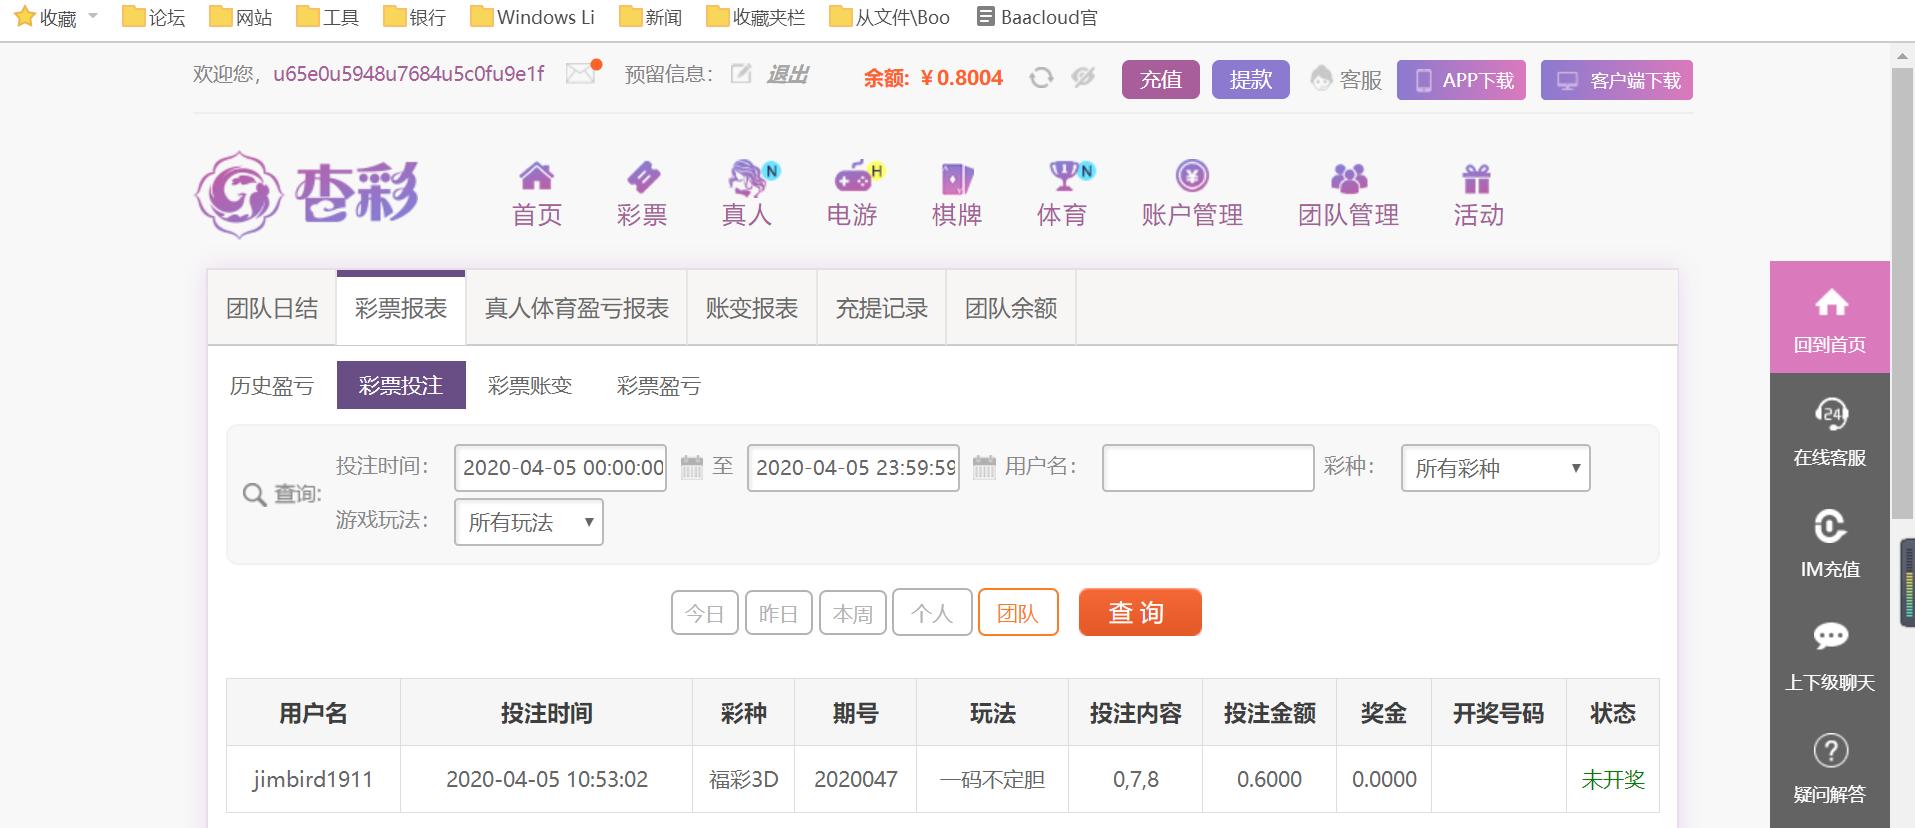Image resolution: width=1915 pixels, height=828 pixels.
Task: Open calendar picker for start time
Action: point(692,467)
